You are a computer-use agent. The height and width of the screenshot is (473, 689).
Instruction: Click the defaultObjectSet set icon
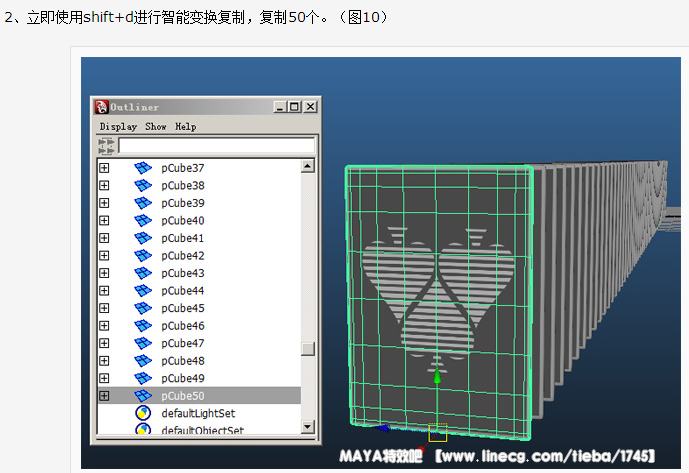coord(143,430)
